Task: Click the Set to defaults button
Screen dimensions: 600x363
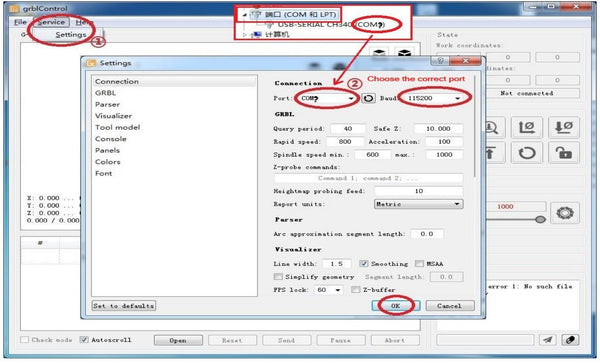Action: pos(124,306)
